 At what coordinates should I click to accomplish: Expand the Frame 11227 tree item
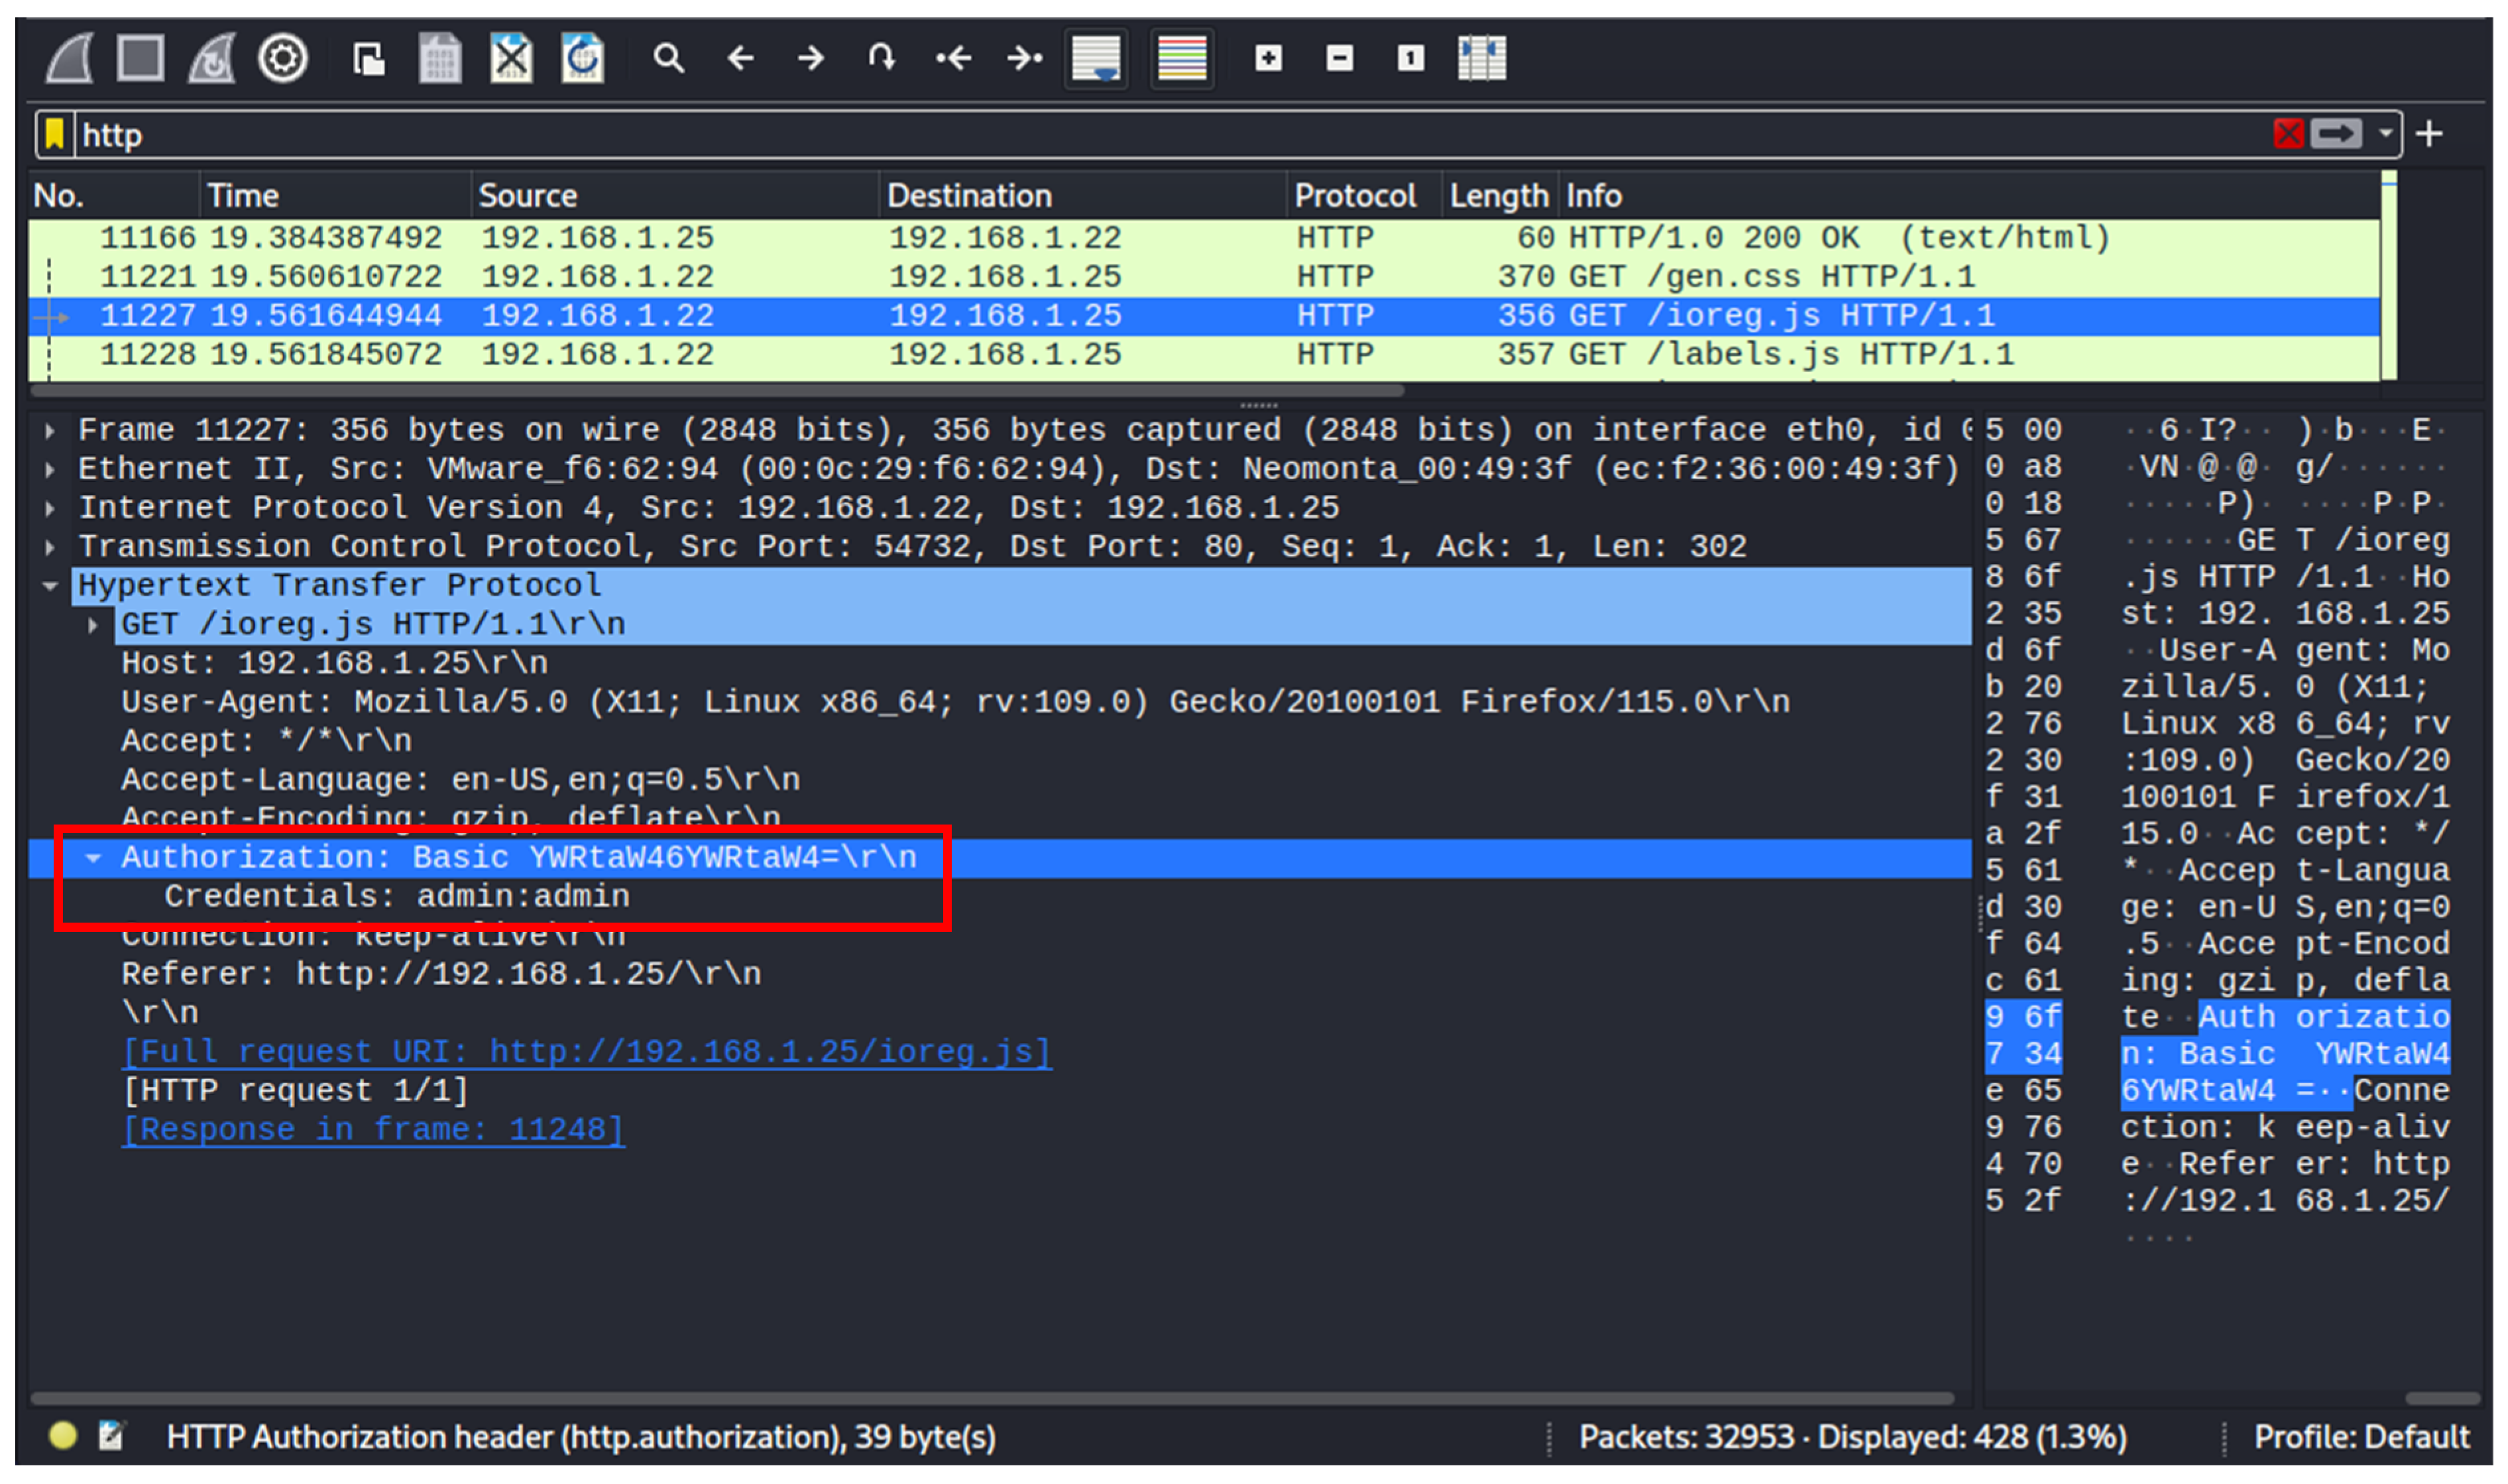point(49,431)
